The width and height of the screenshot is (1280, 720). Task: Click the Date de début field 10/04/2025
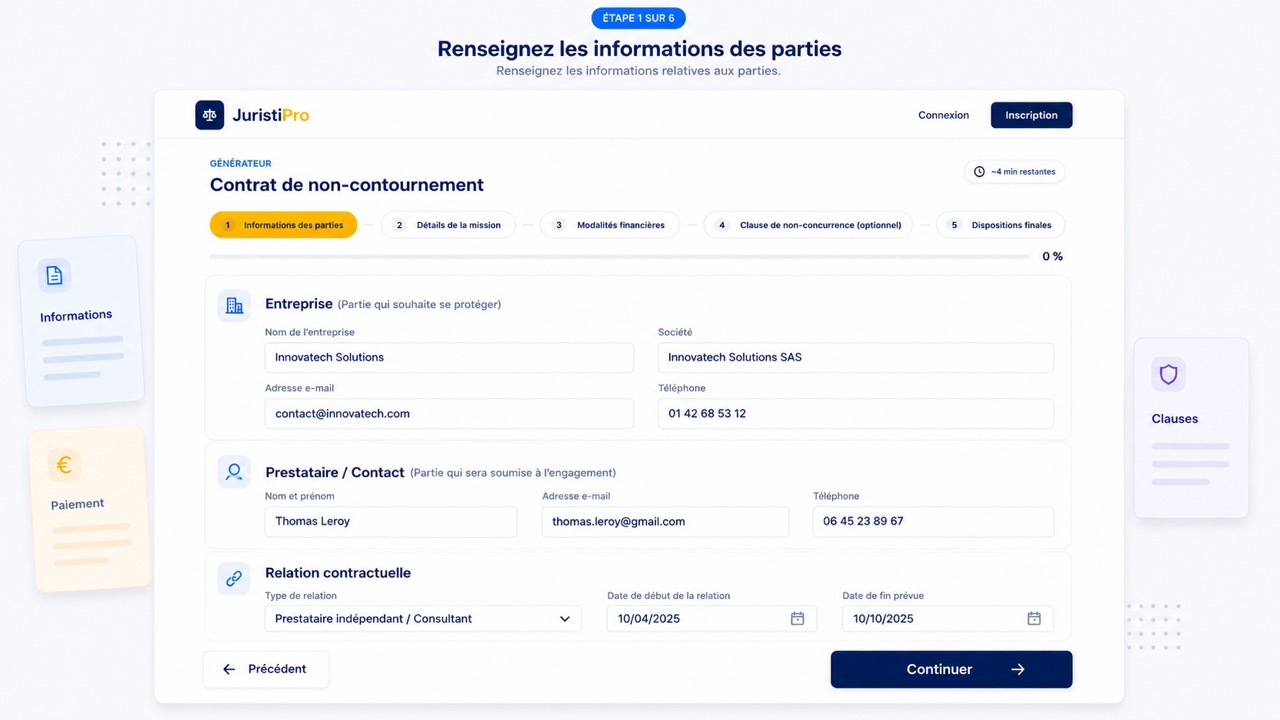click(x=712, y=618)
